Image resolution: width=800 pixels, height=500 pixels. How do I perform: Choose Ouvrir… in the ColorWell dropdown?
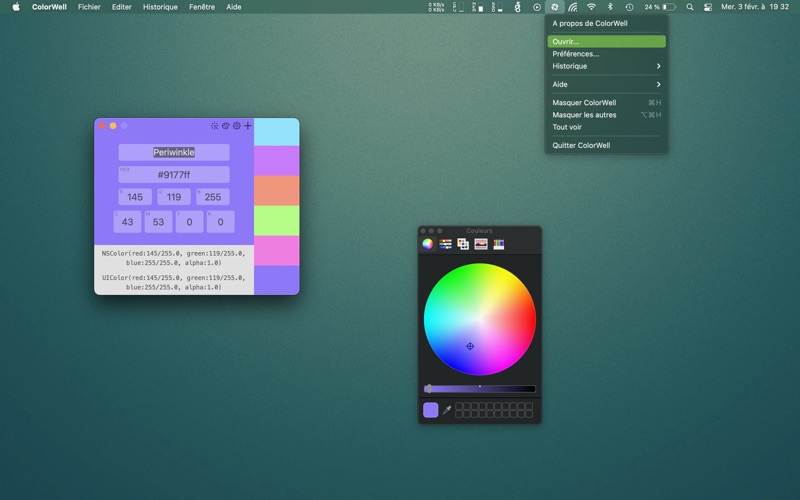coord(607,41)
